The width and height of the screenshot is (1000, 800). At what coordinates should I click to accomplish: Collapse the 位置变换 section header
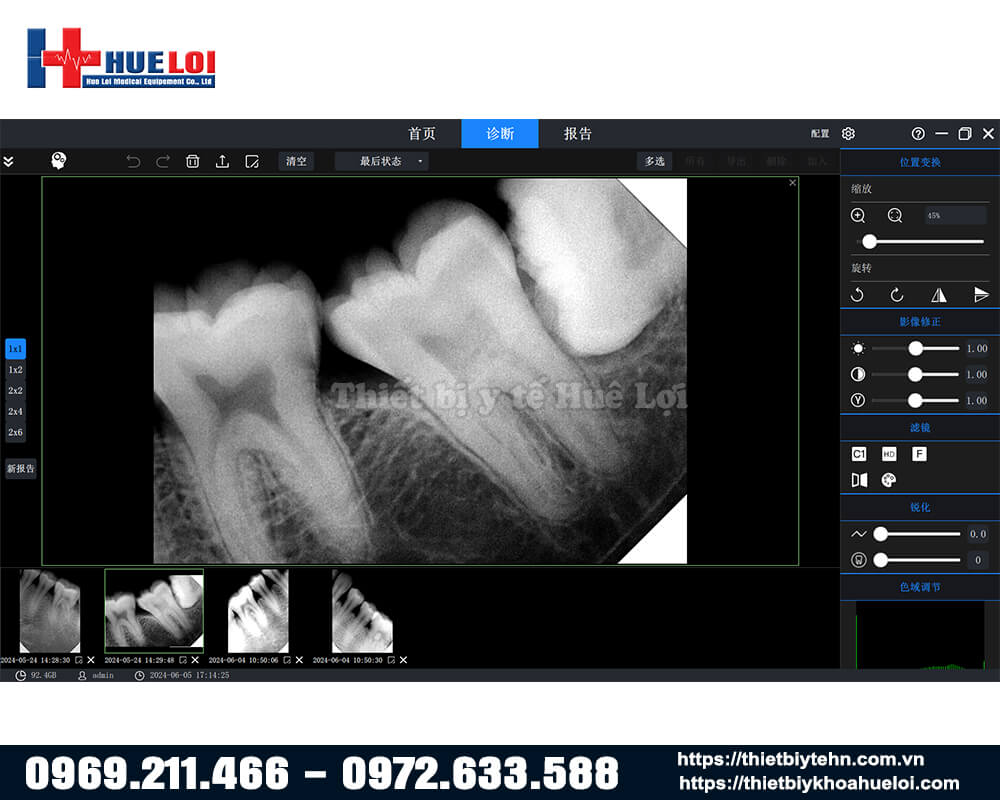[920, 162]
